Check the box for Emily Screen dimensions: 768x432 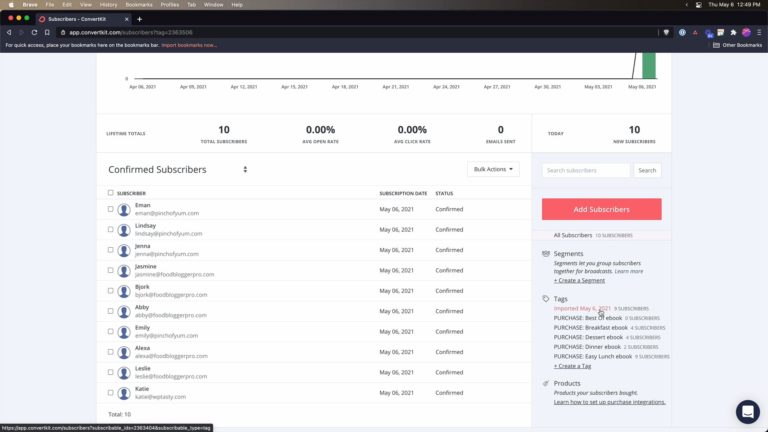coord(111,332)
